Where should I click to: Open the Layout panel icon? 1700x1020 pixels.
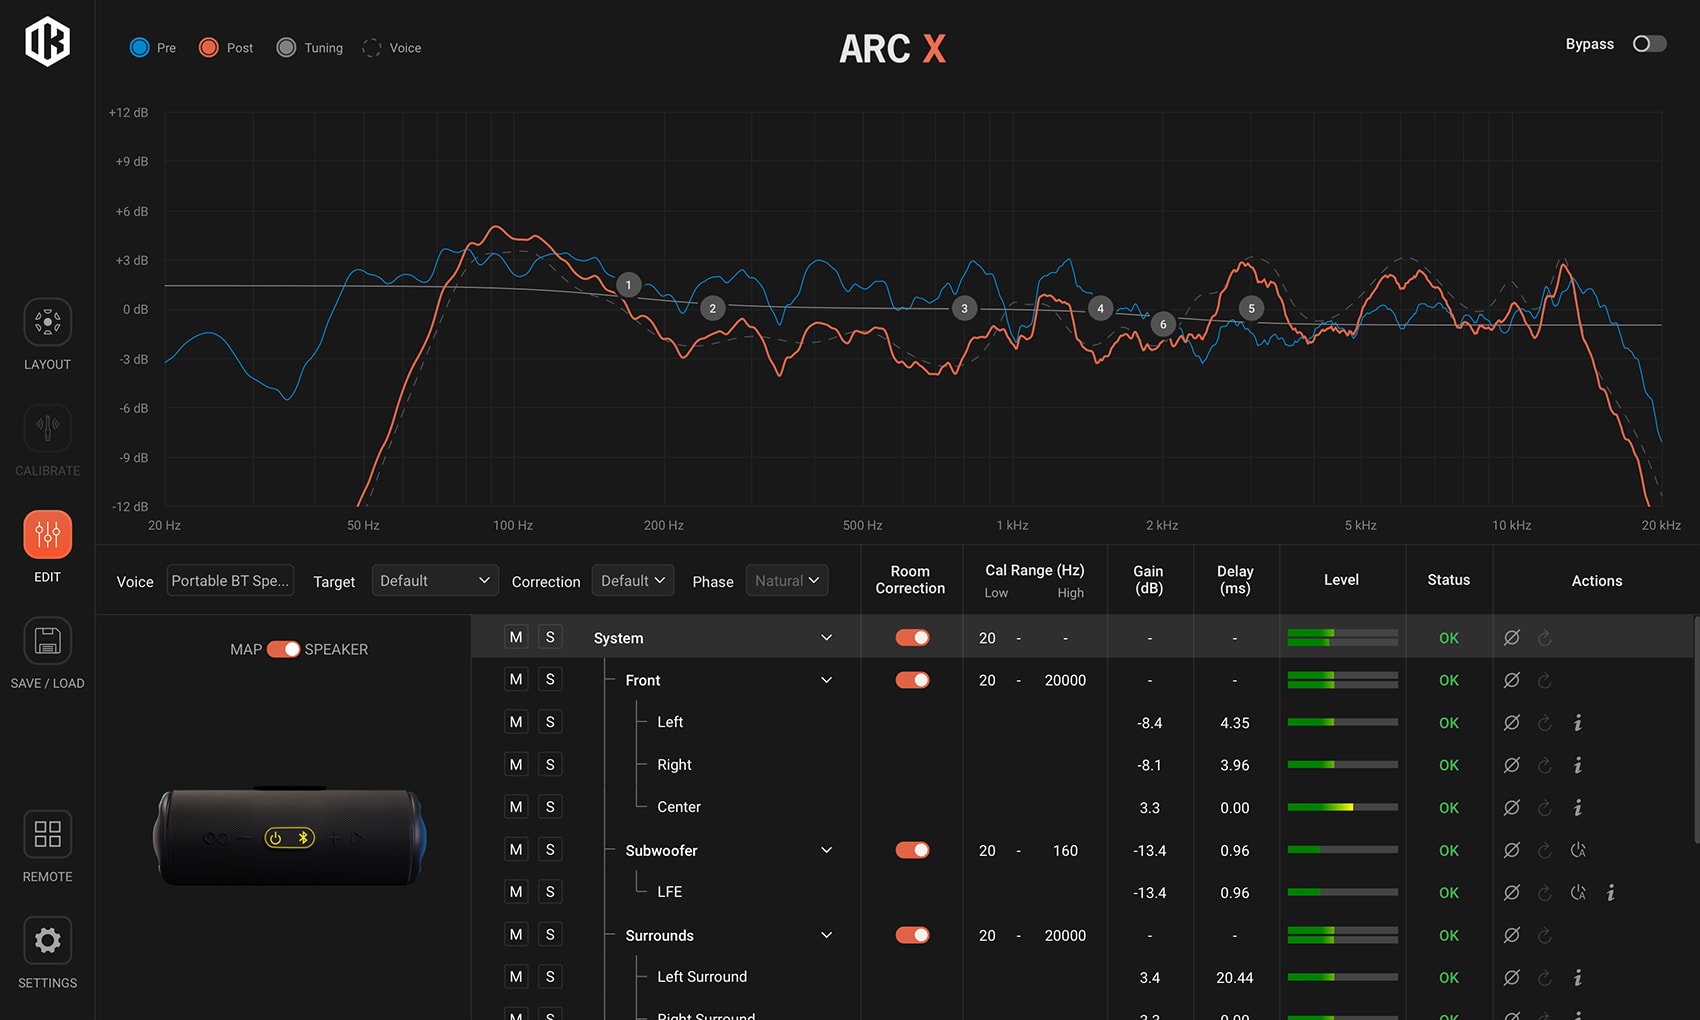coord(47,322)
